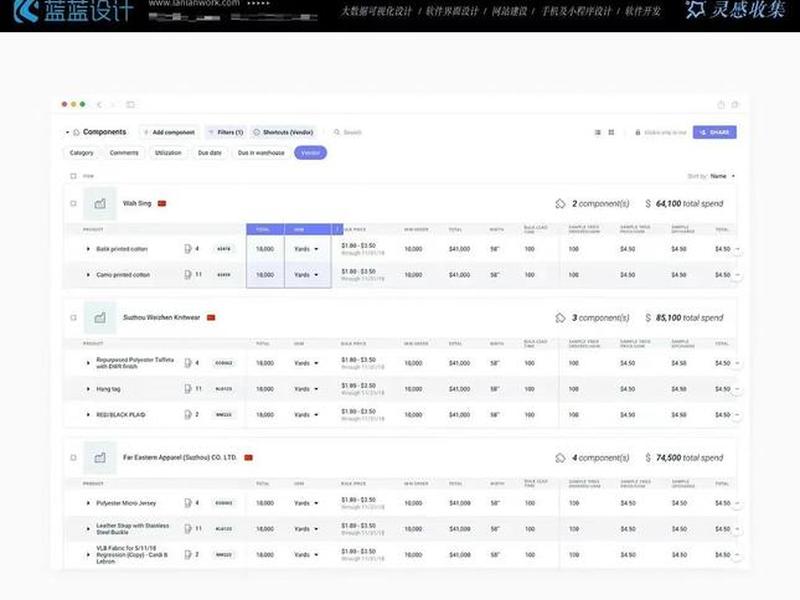This screenshot has height=600, width=800.
Task: Expand the Hang tag row
Action: pos(88,389)
